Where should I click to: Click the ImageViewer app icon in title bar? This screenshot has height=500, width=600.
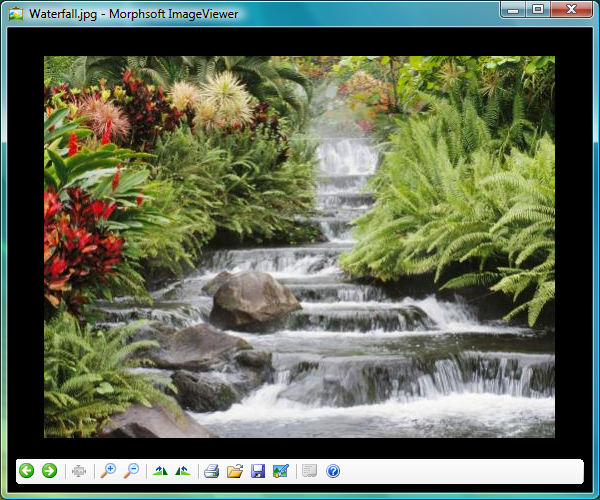coord(16,14)
